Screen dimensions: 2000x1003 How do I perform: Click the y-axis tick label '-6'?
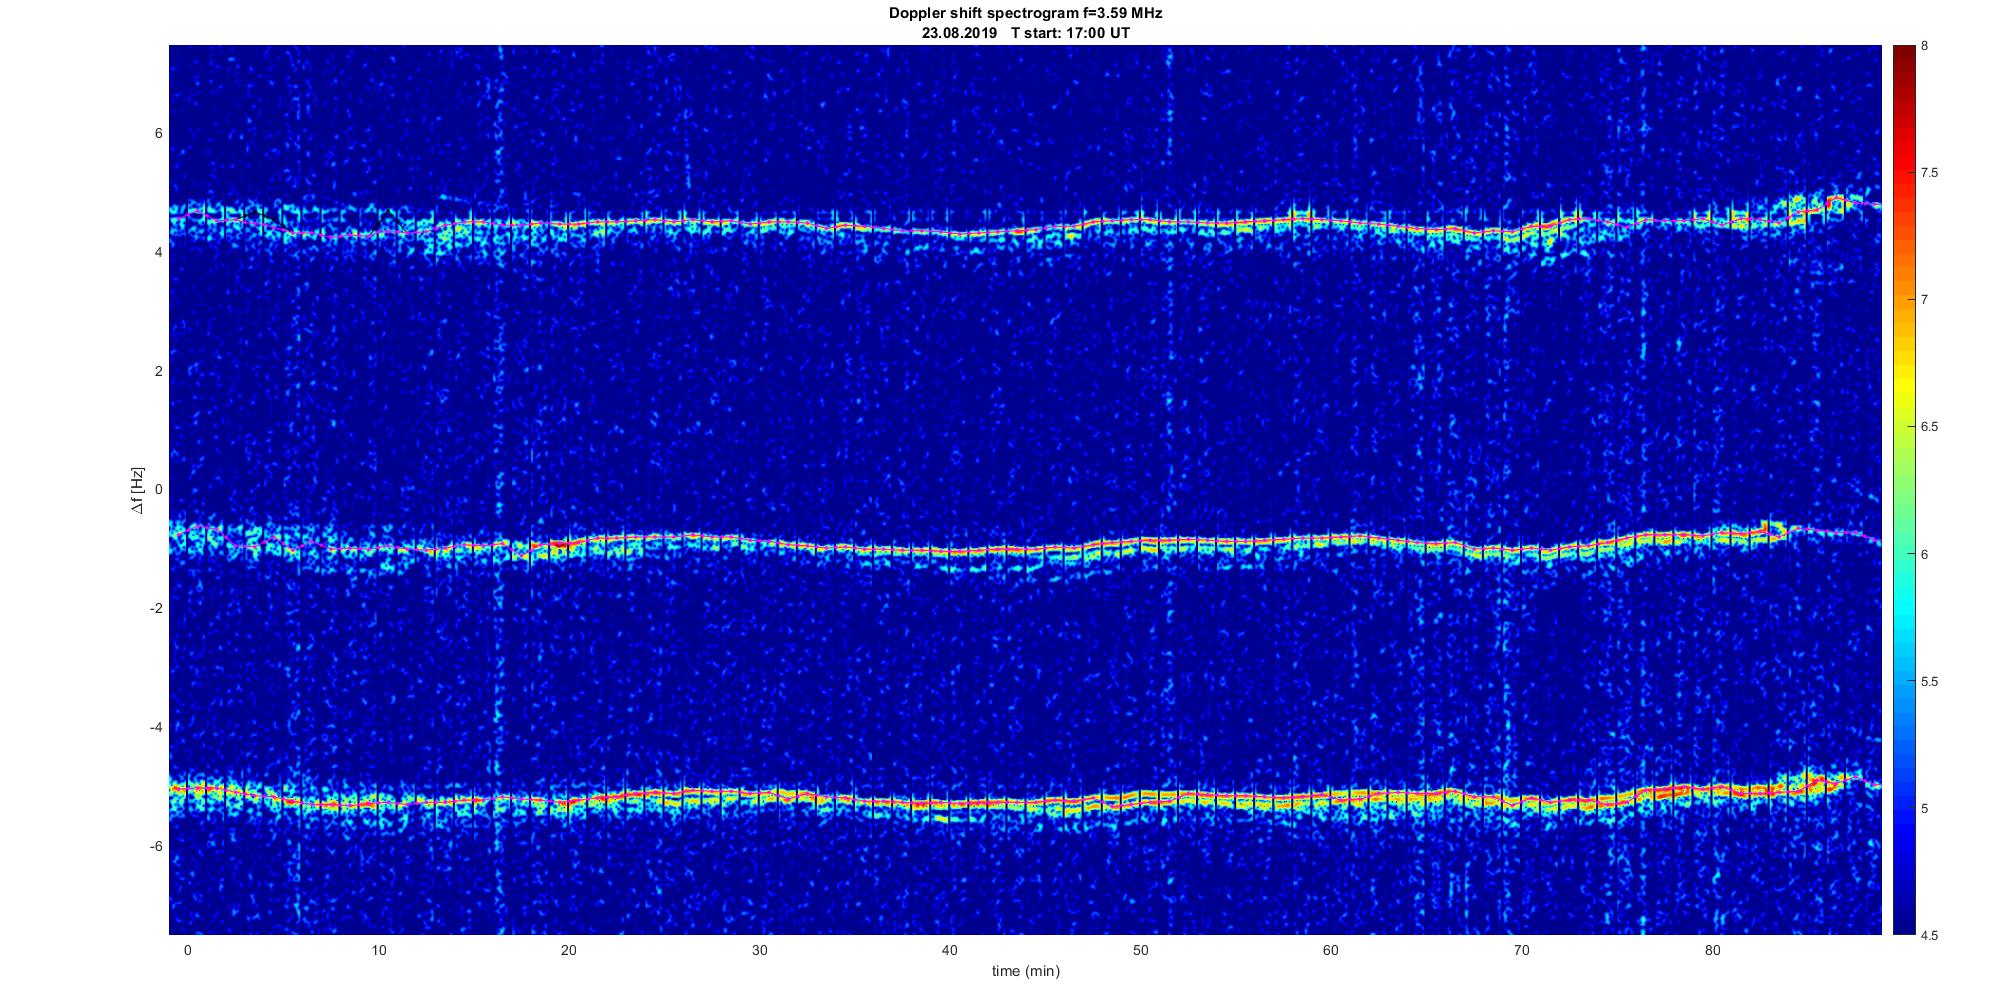point(157,846)
